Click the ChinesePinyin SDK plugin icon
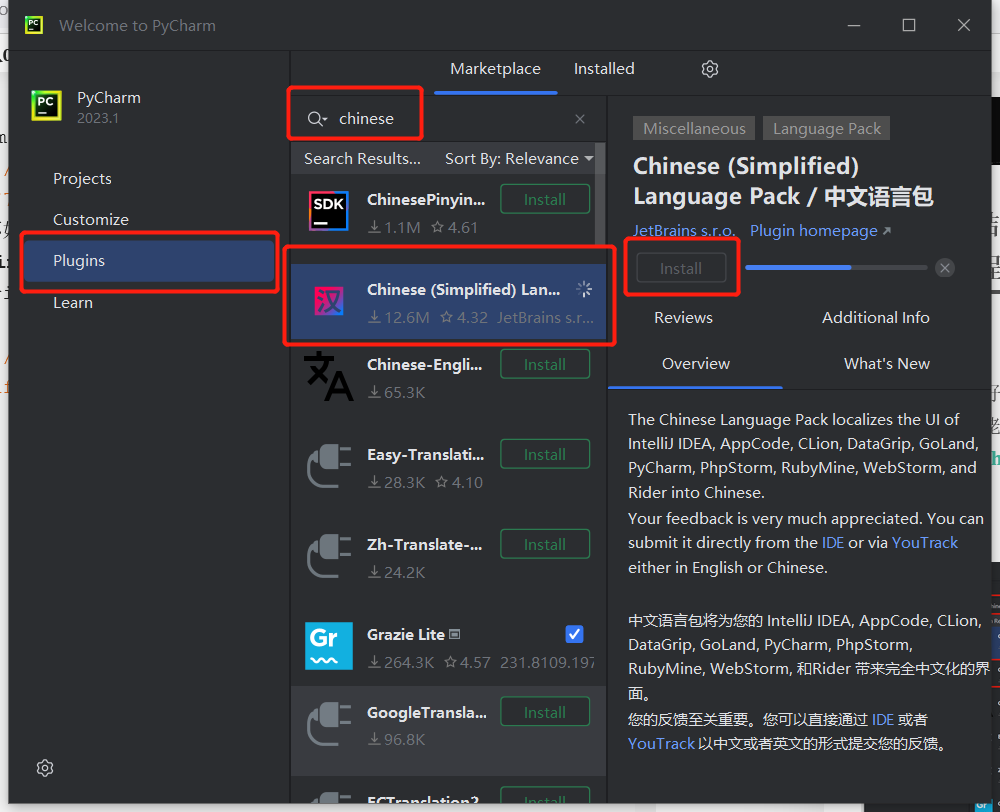This screenshot has height=812, width=1000. pos(328,211)
